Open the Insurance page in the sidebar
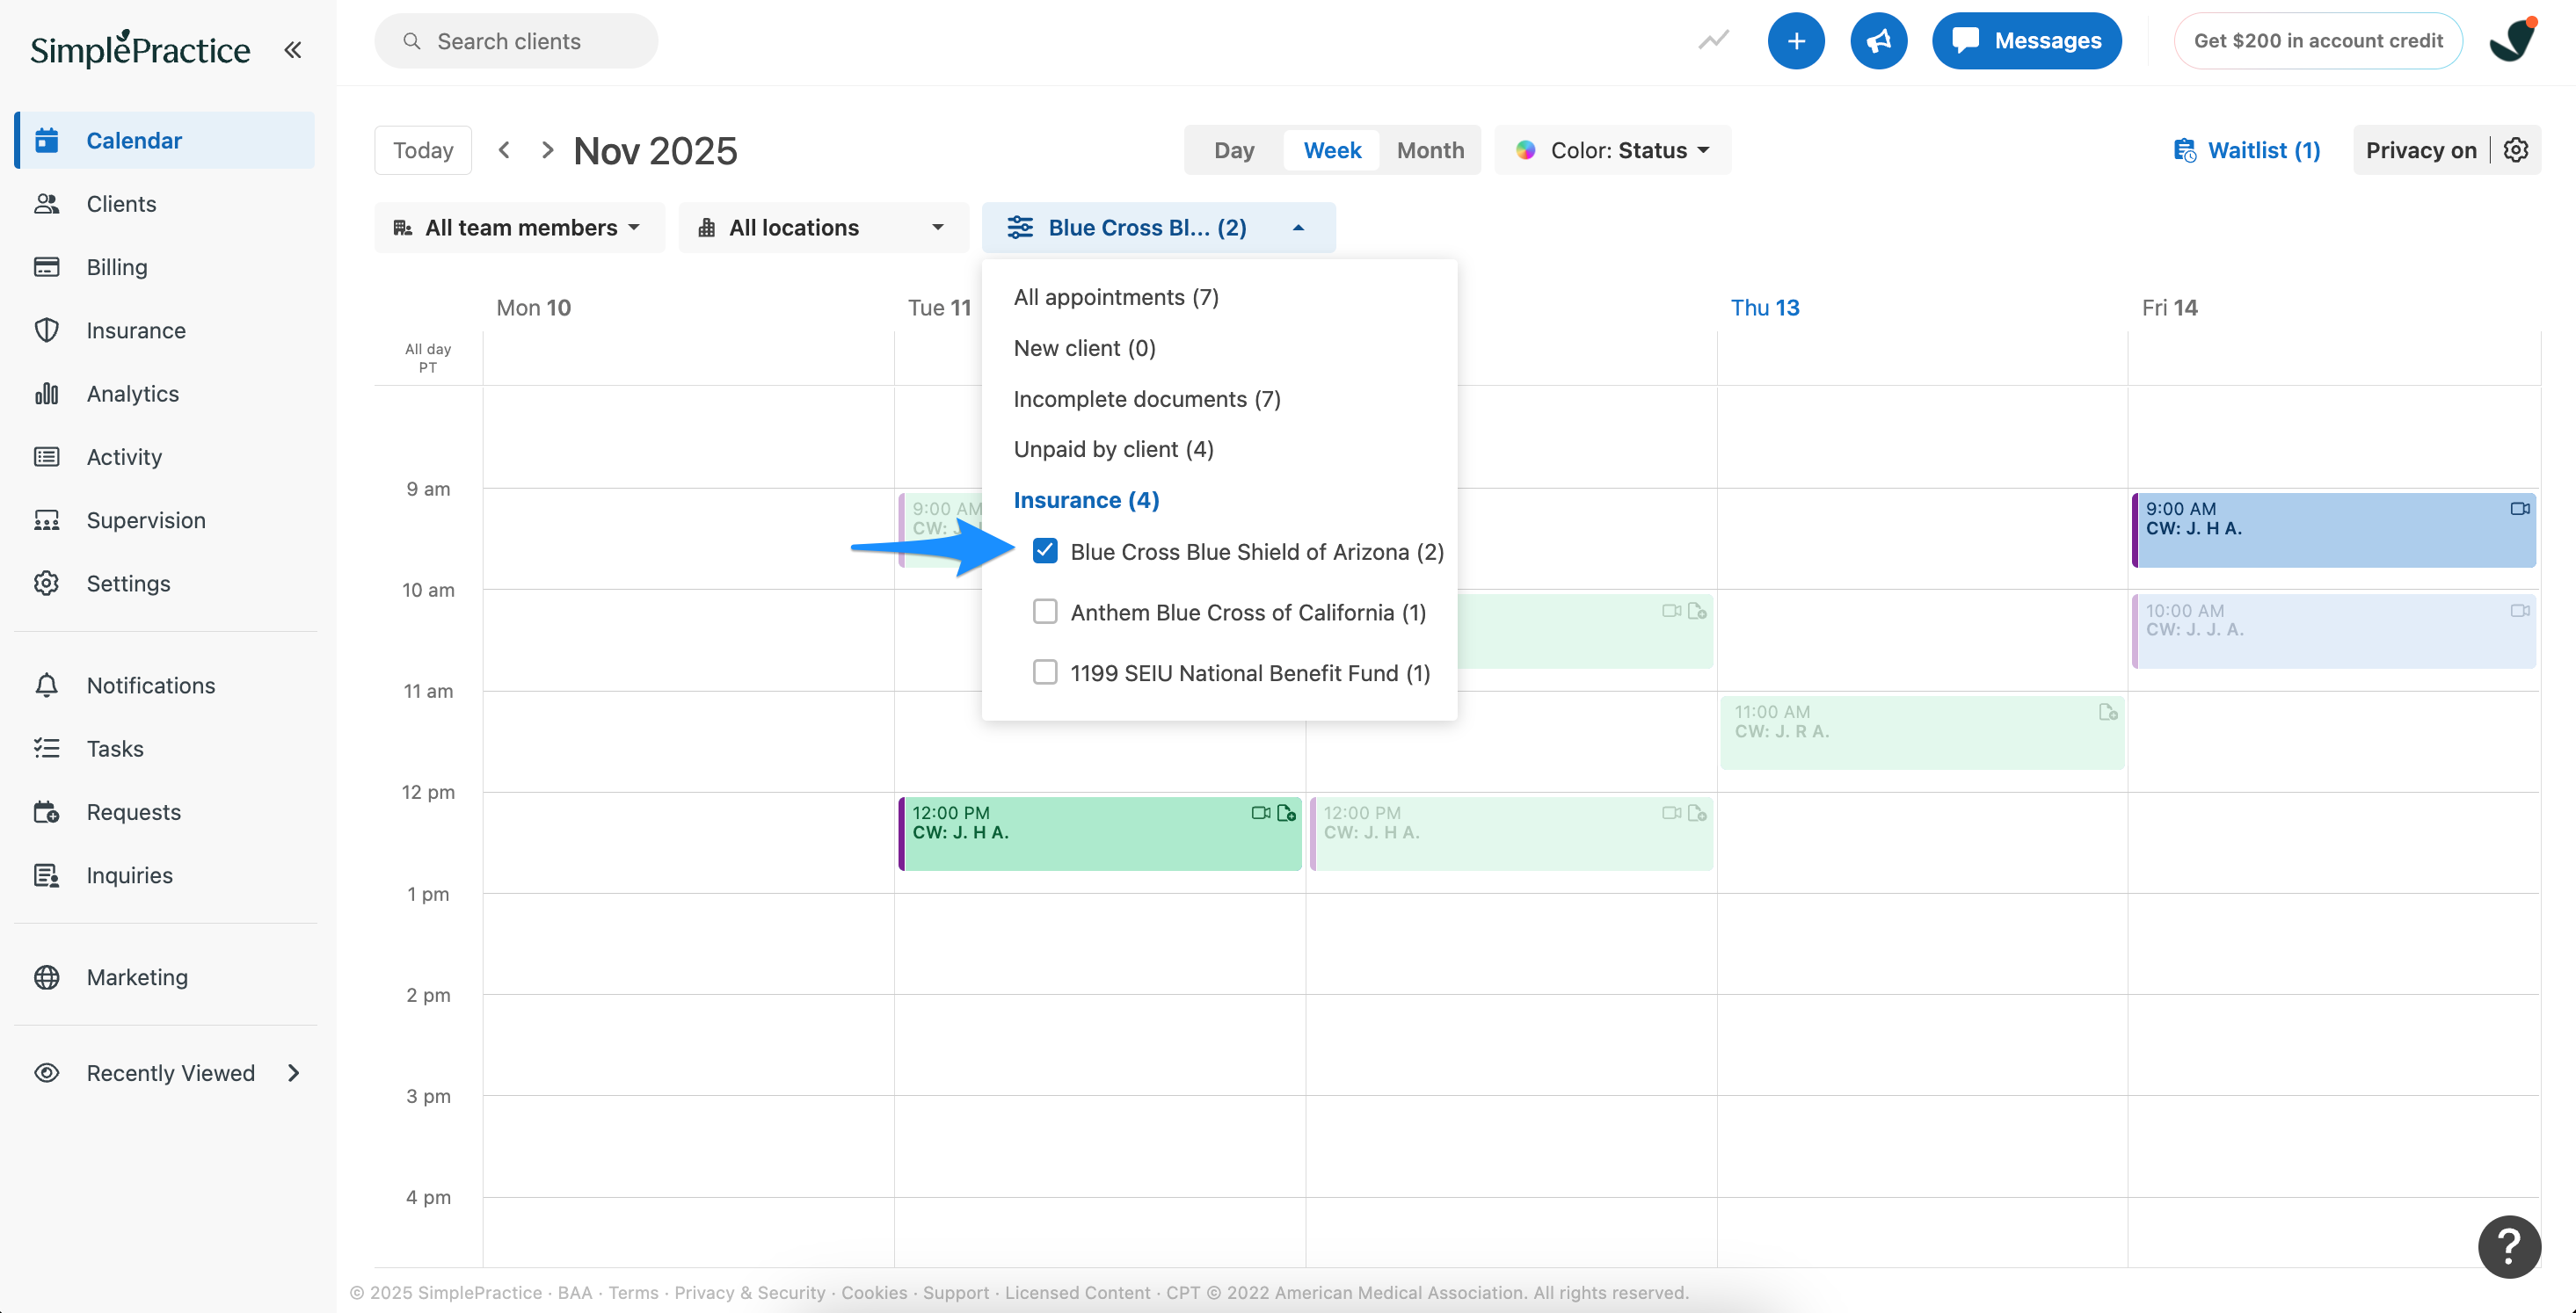The height and width of the screenshot is (1313, 2576). pyautogui.click(x=136, y=330)
